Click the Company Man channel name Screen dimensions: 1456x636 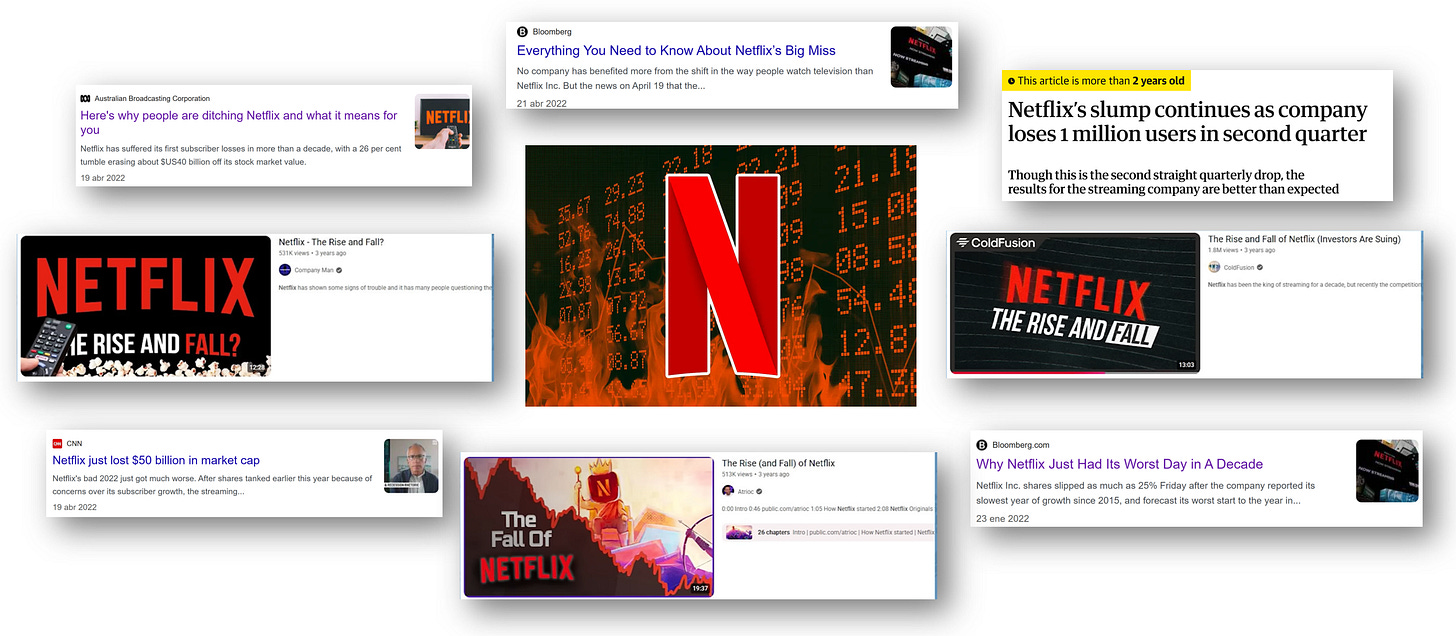click(x=314, y=270)
